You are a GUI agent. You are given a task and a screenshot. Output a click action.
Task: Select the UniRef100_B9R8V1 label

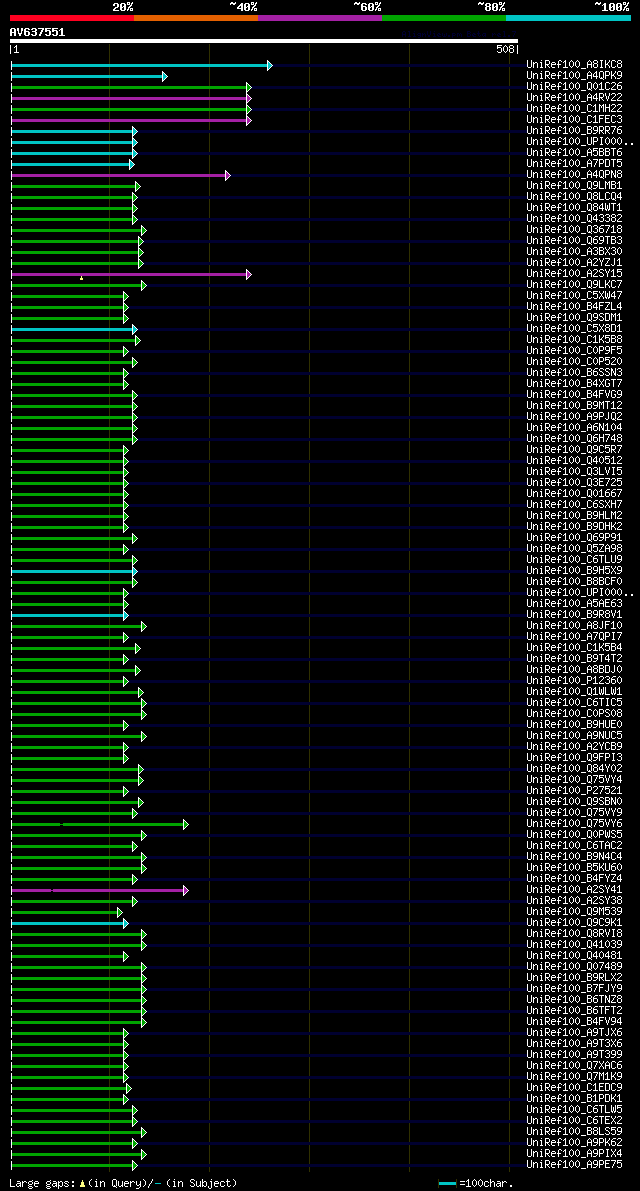coord(574,614)
